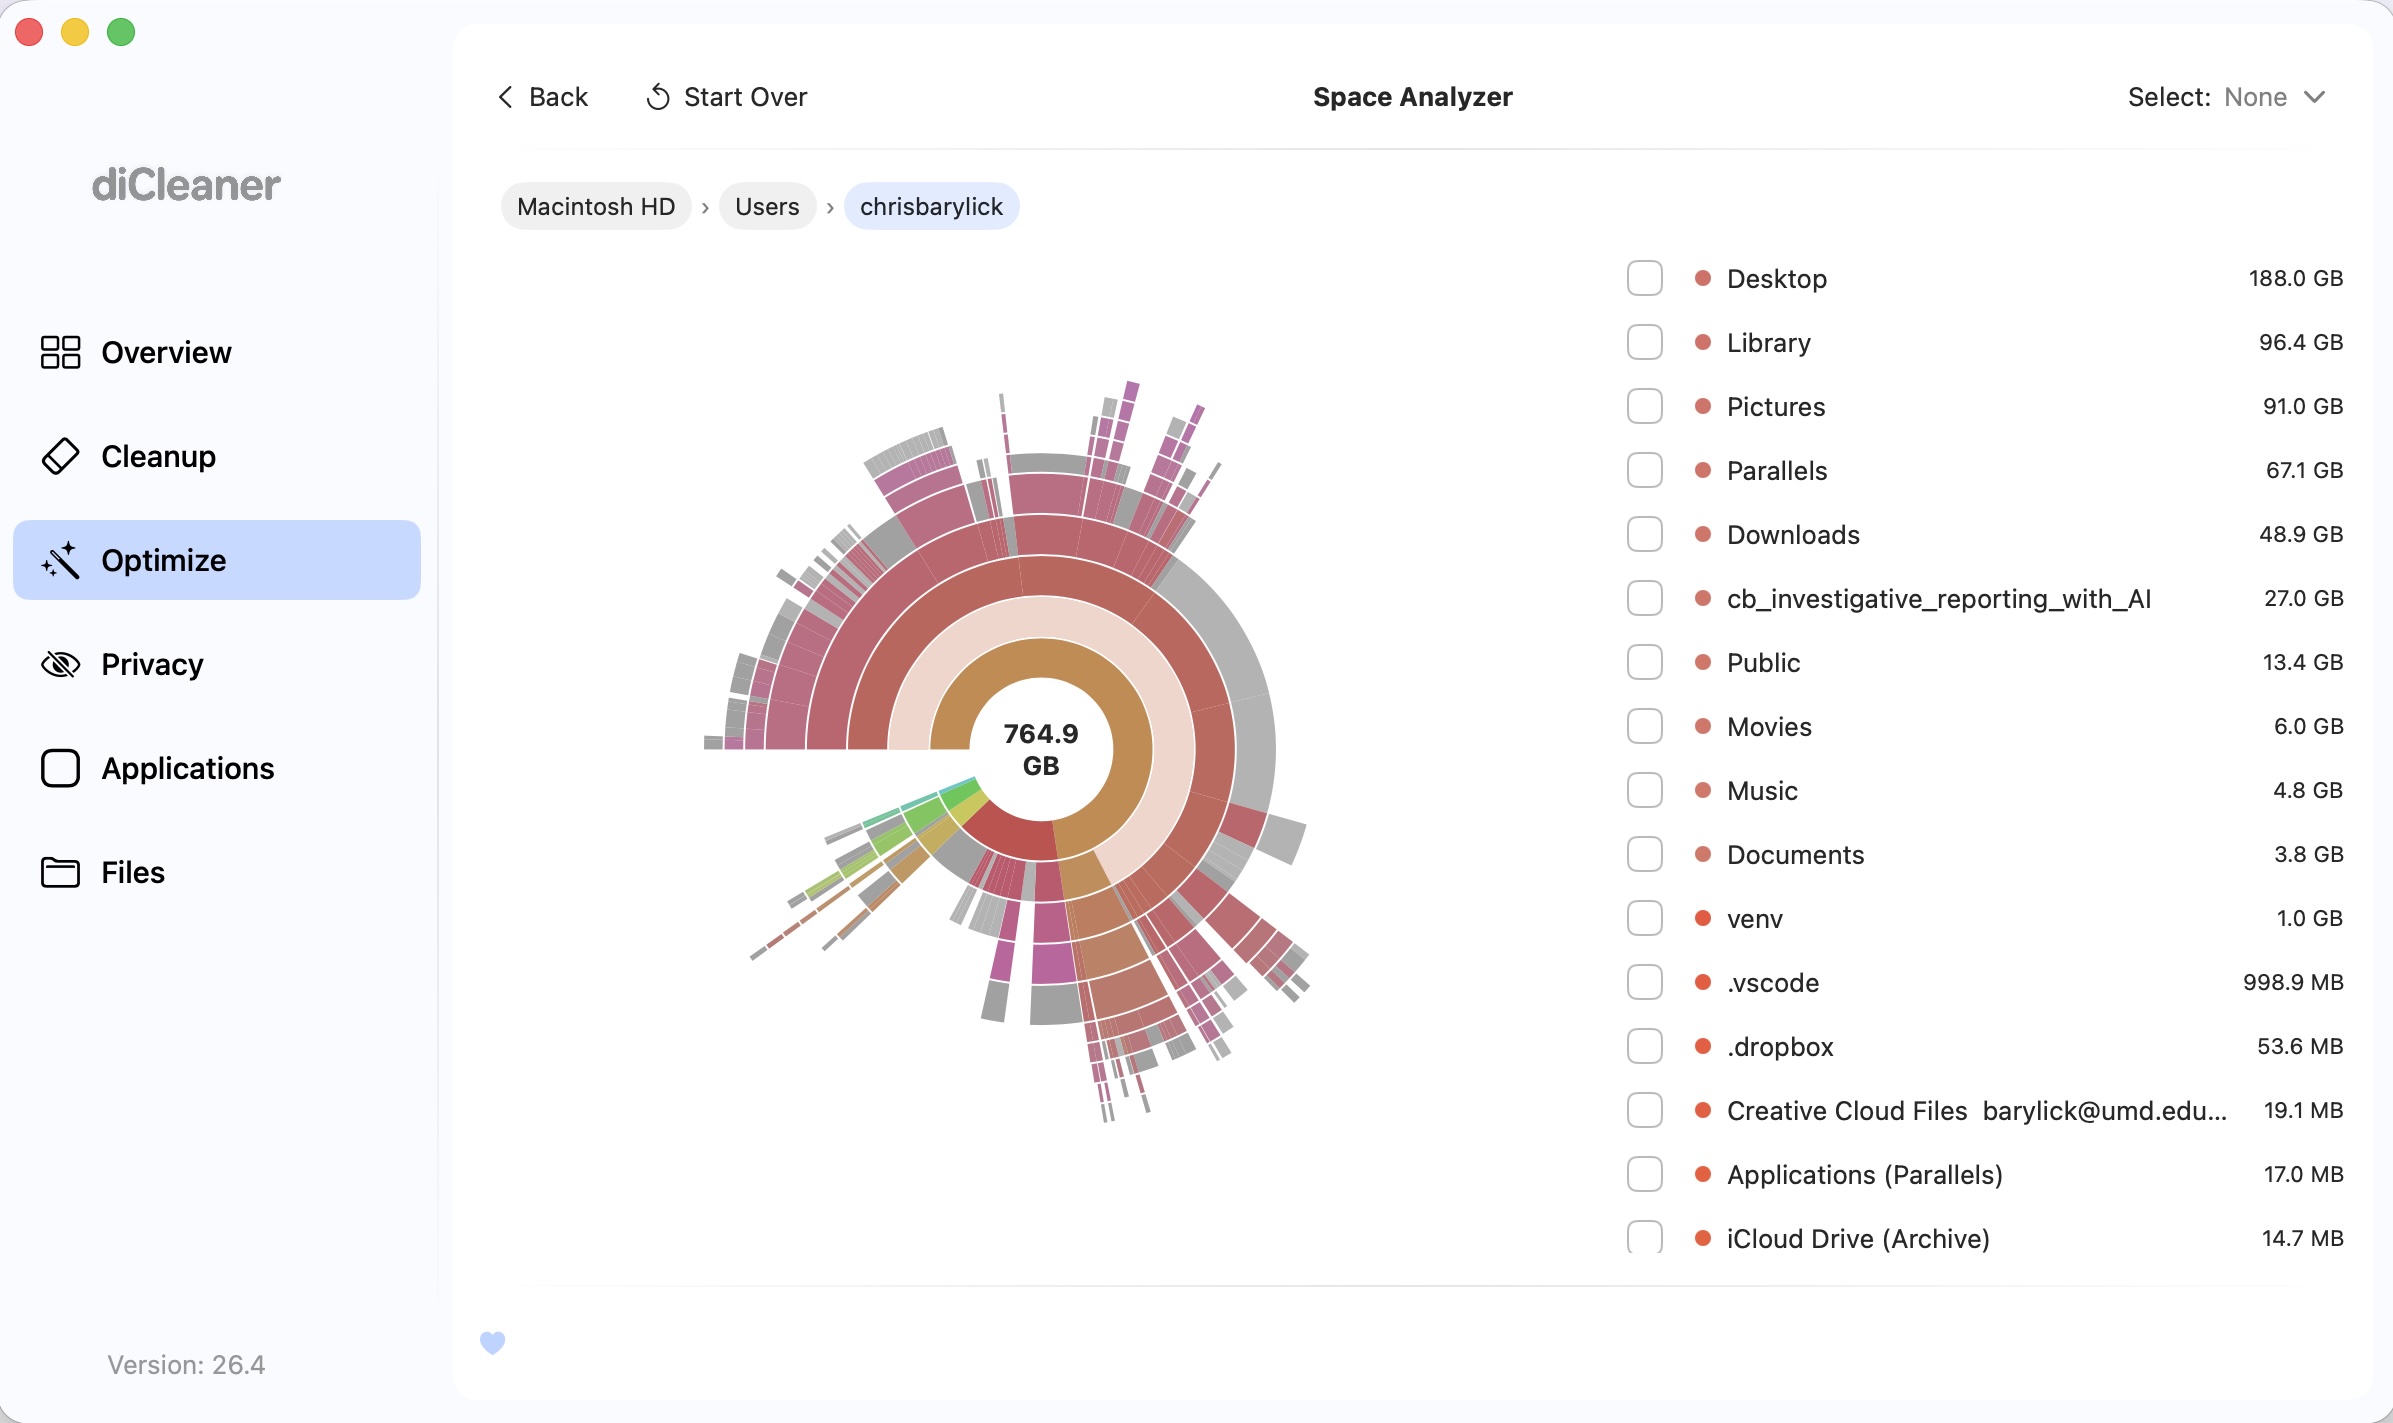
Task: Click the blue heart icon at the bottom
Action: click(493, 1342)
